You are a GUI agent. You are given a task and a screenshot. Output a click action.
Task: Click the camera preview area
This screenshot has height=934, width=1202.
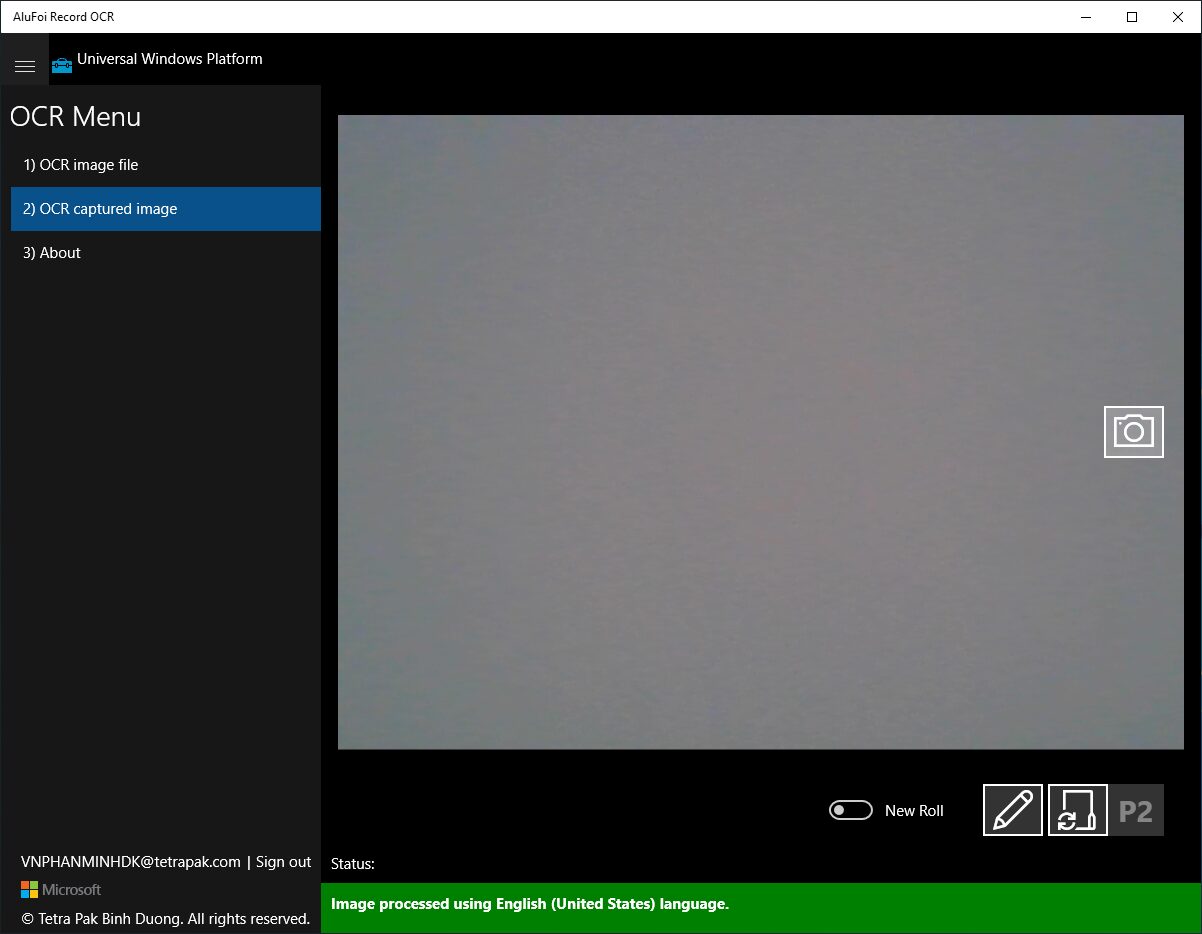click(x=761, y=432)
